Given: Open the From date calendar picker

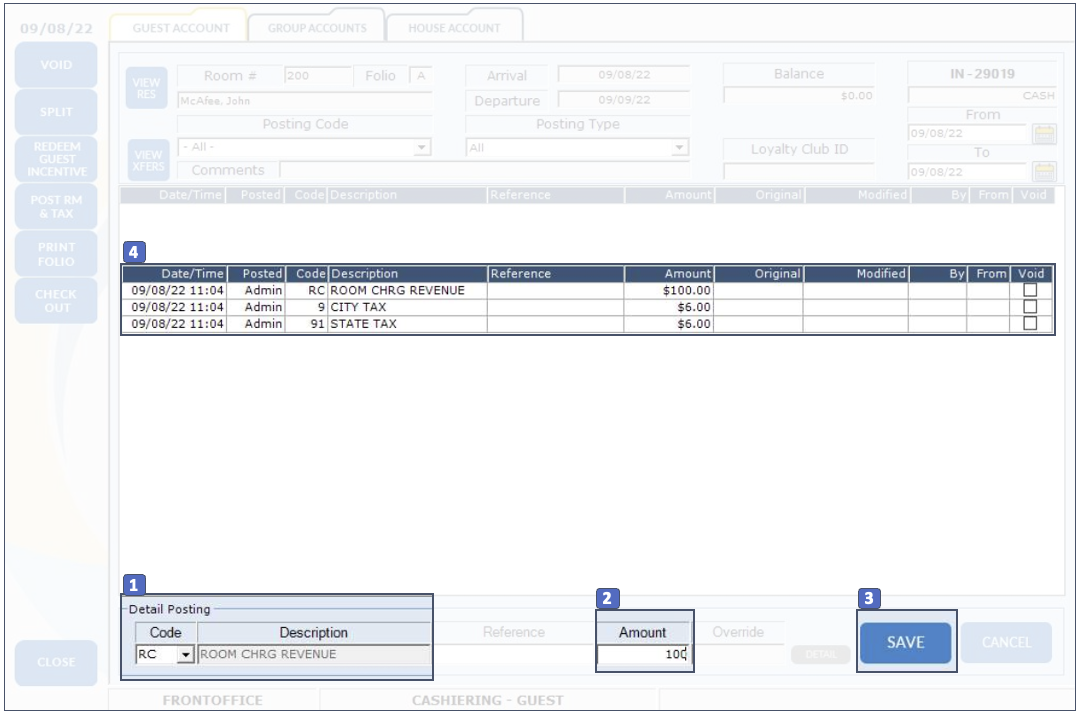Looking at the screenshot, I should (1044, 134).
